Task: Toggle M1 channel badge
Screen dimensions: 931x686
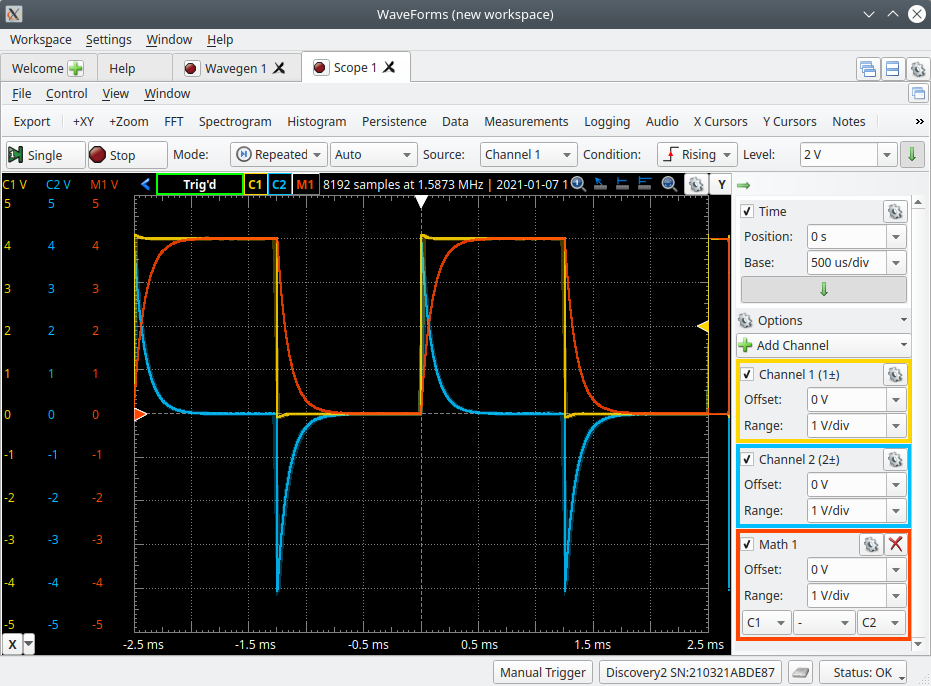Action: coord(305,184)
